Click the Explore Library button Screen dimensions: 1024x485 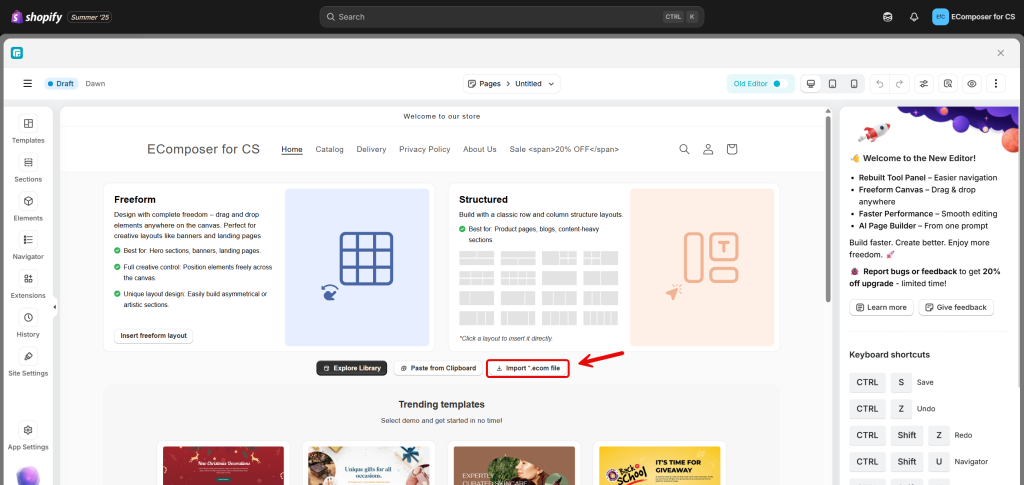coord(352,368)
